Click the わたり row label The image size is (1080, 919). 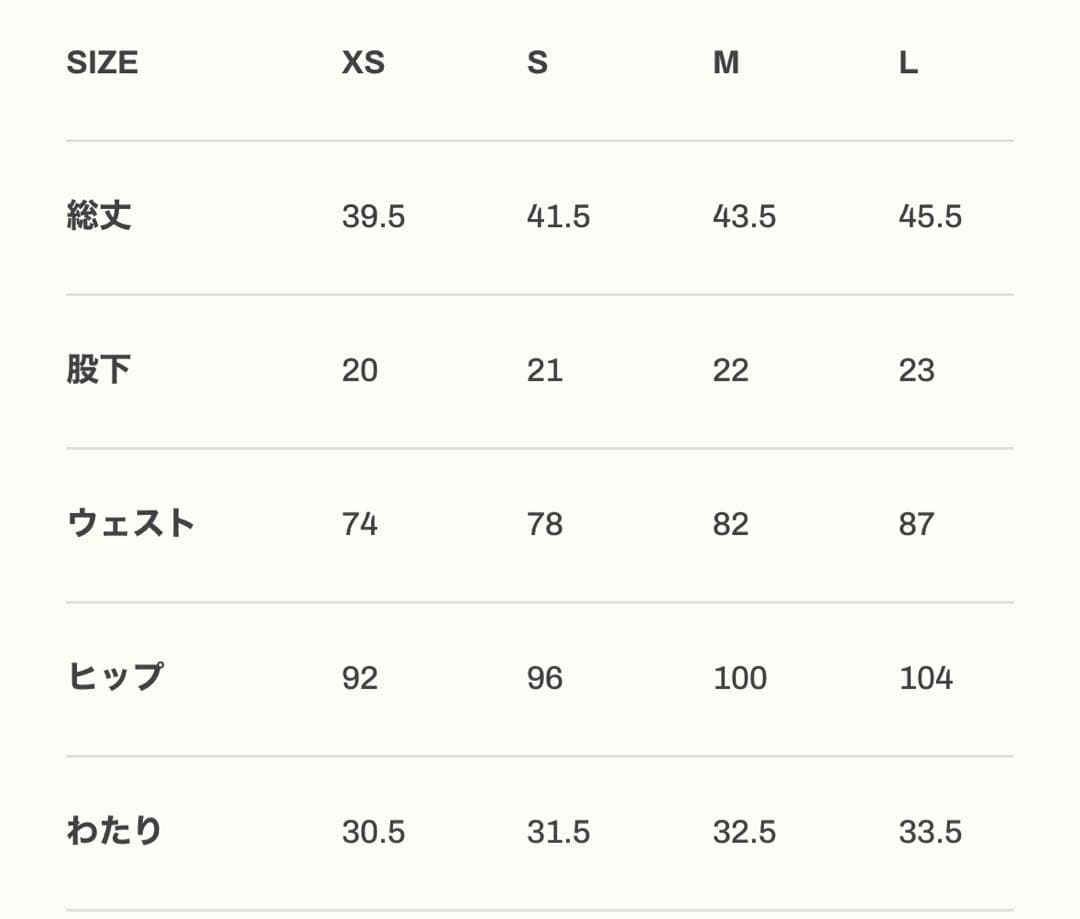(114, 832)
